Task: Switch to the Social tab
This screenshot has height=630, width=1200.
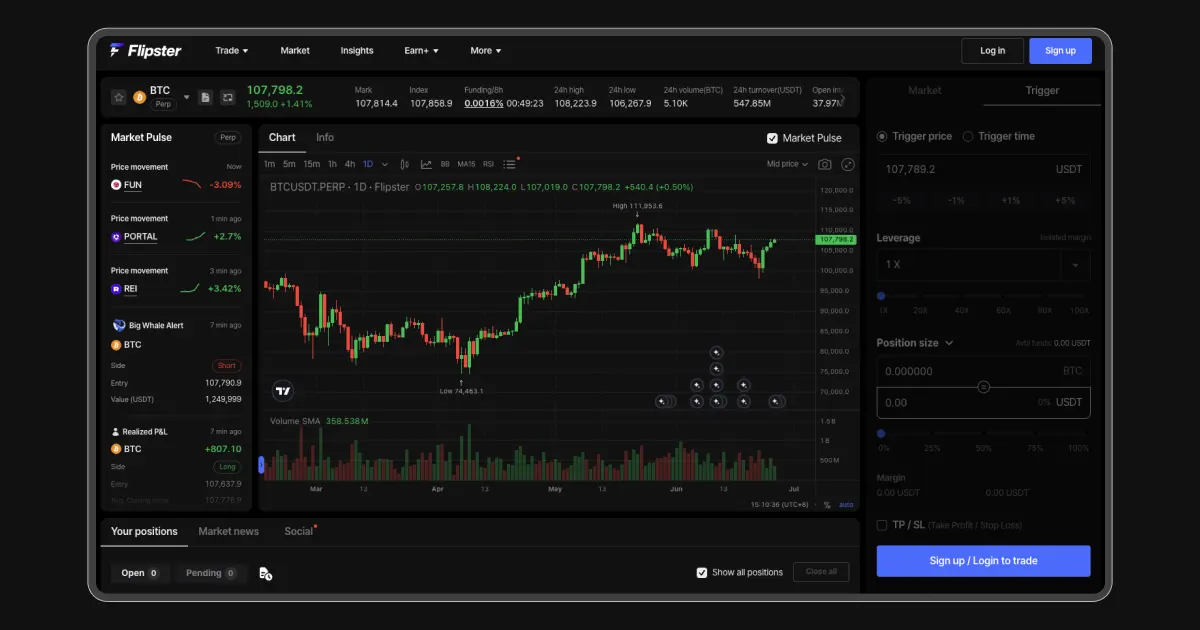Action: coord(298,531)
